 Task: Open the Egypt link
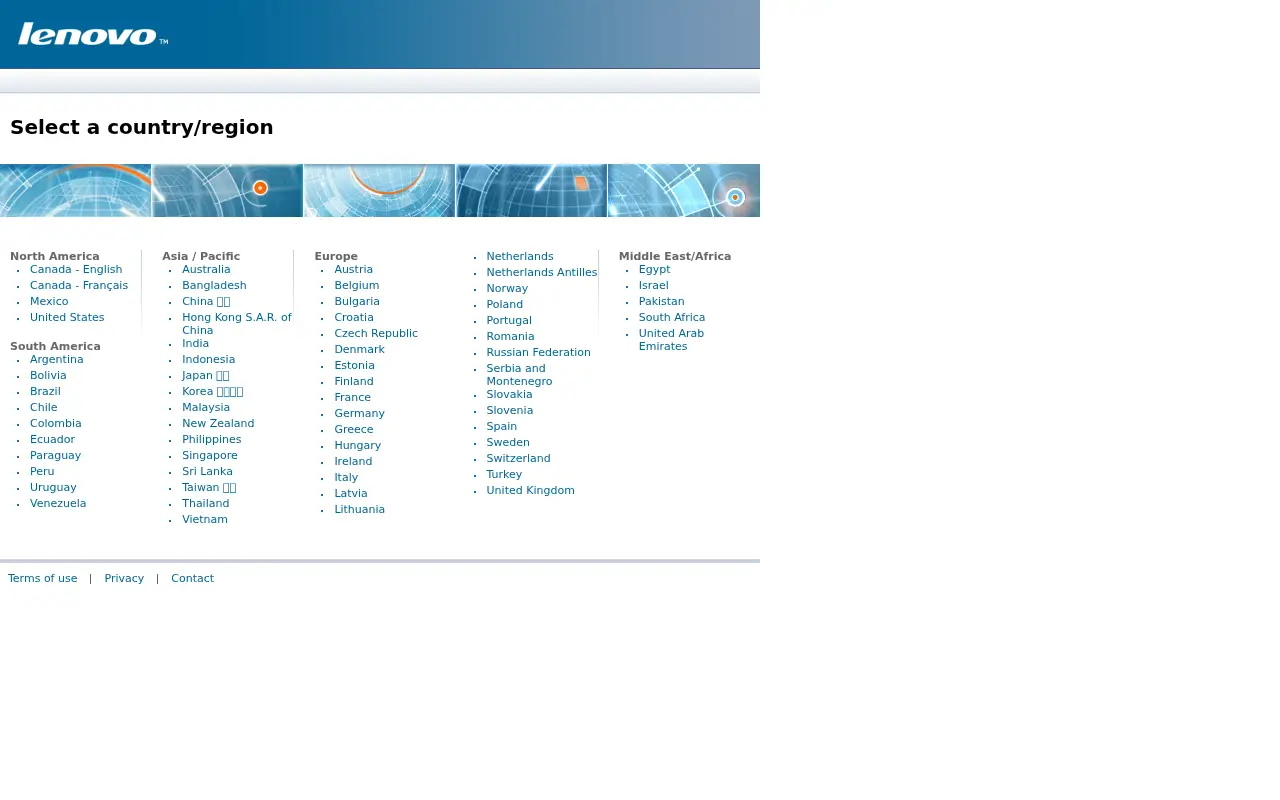tap(654, 269)
